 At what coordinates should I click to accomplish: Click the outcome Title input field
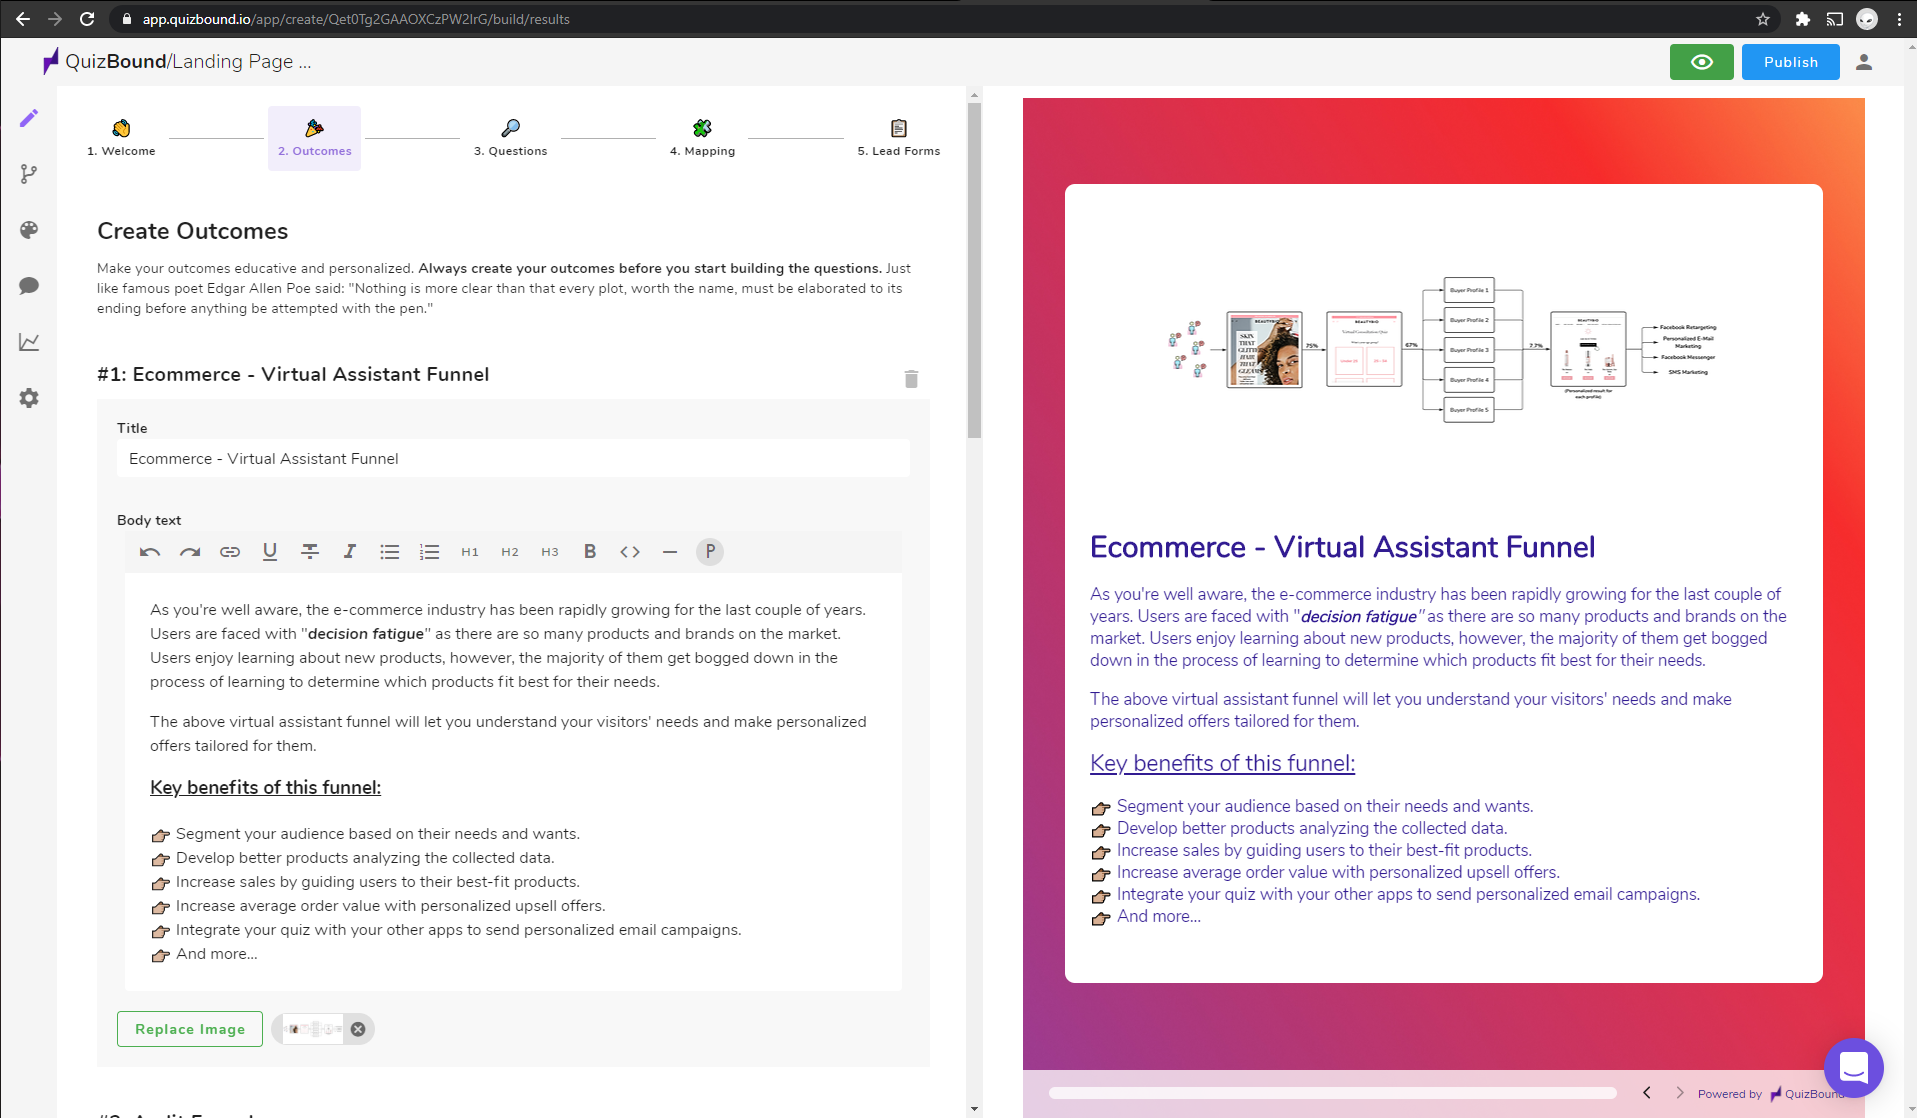[x=513, y=459]
